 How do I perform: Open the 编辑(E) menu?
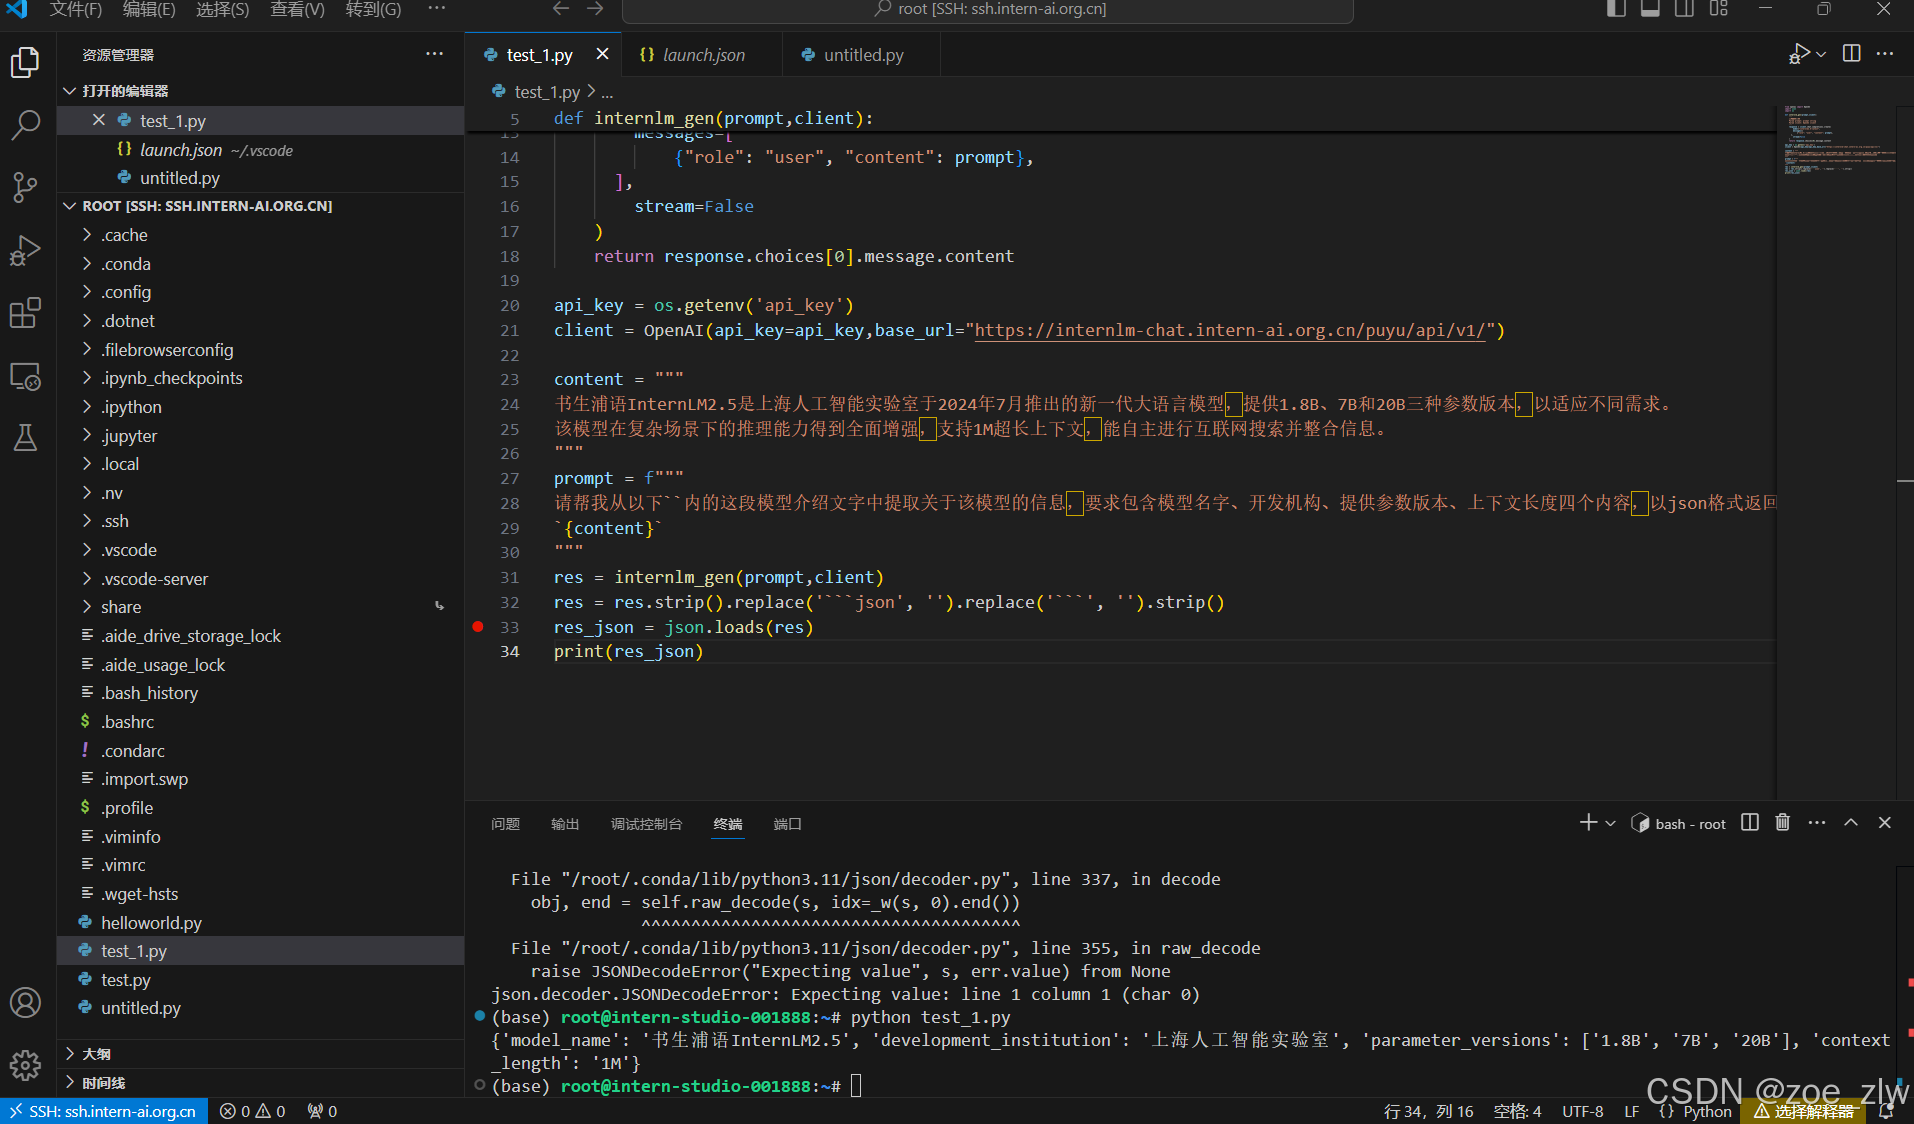click(x=149, y=9)
